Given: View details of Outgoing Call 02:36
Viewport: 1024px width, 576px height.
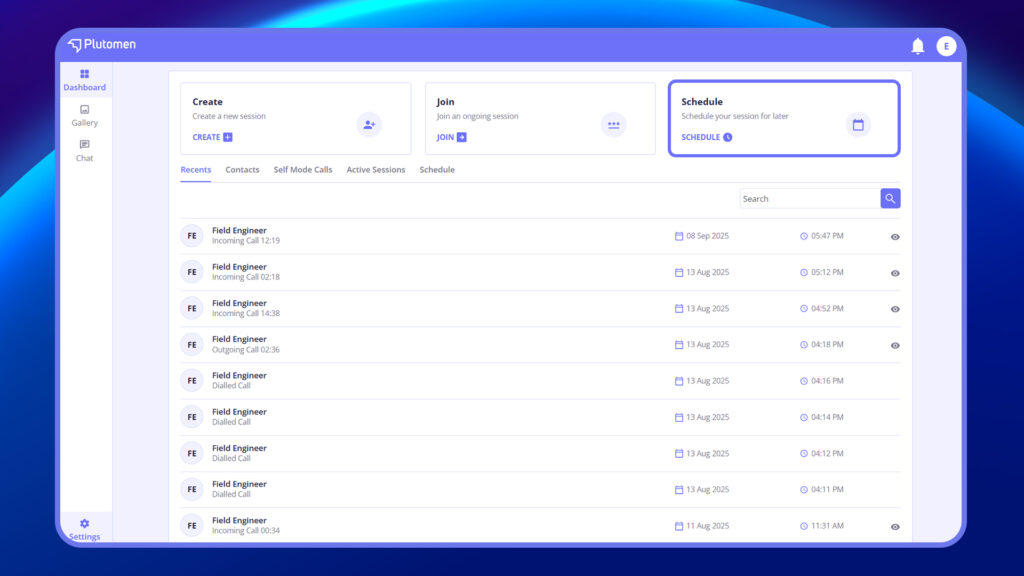Looking at the screenshot, I should point(895,345).
